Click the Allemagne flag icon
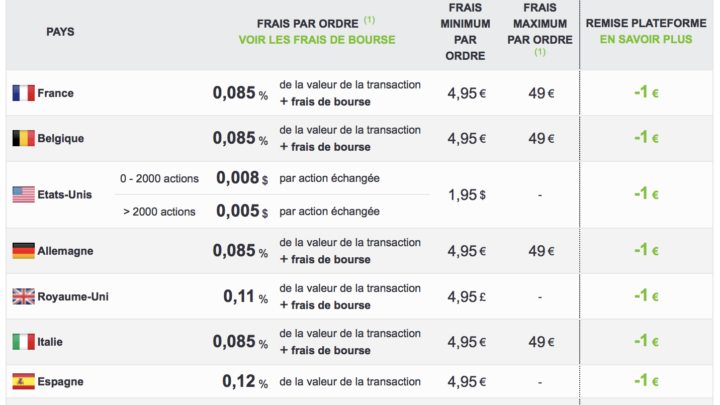This screenshot has height=405, width=720. click(x=23, y=251)
